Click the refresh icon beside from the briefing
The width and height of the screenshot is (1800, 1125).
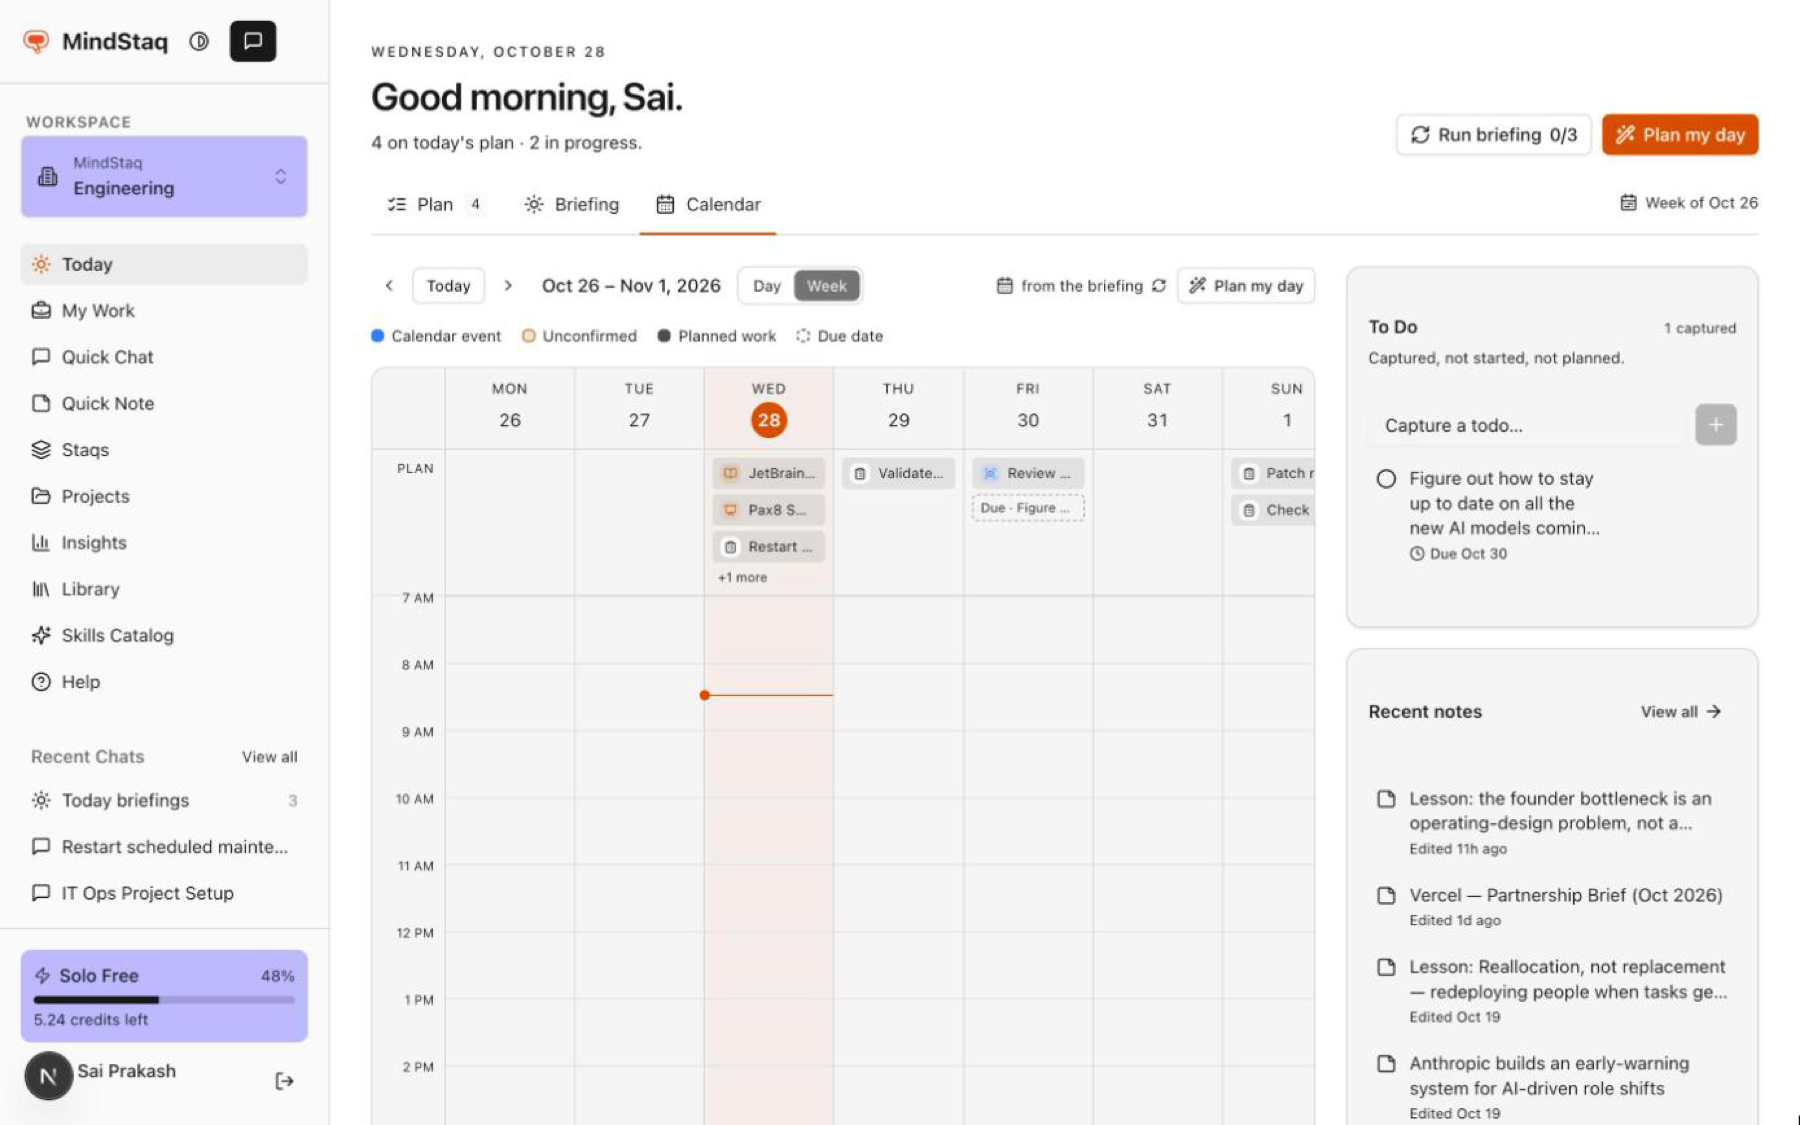[x=1158, y=286]
